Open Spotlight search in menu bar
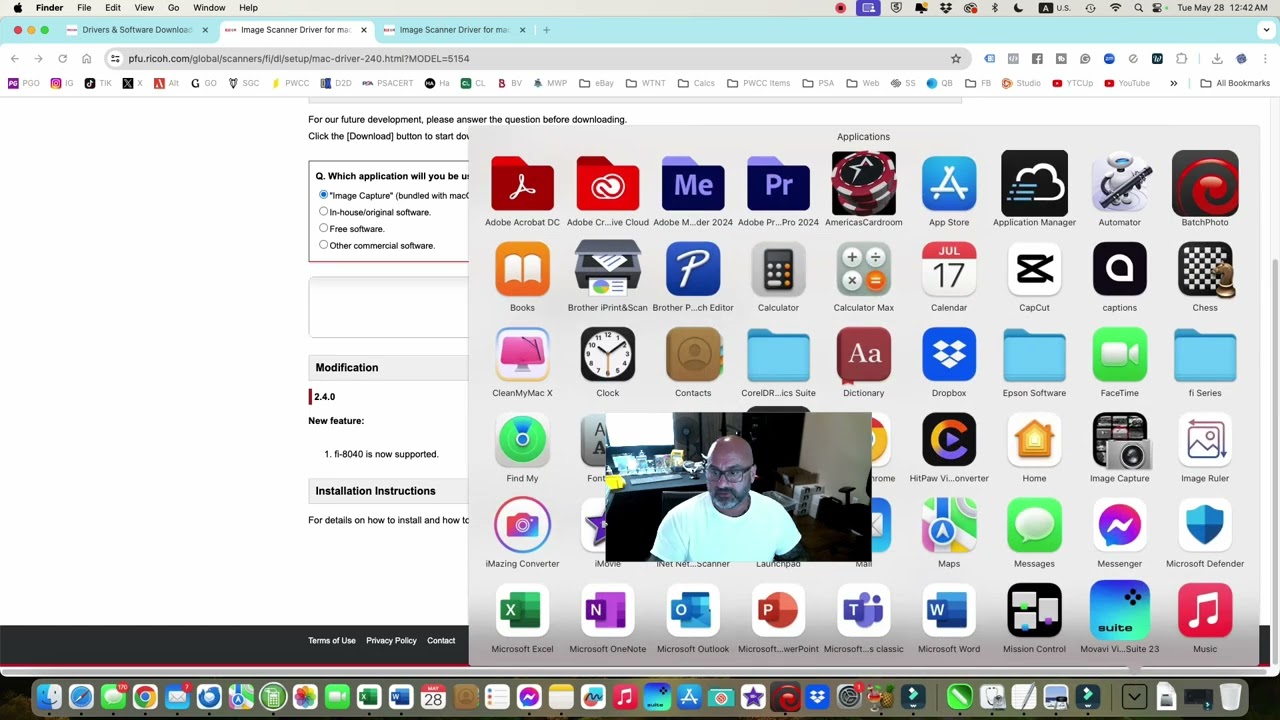This screenshot has height=720, width=1280. click(1138, 8)
